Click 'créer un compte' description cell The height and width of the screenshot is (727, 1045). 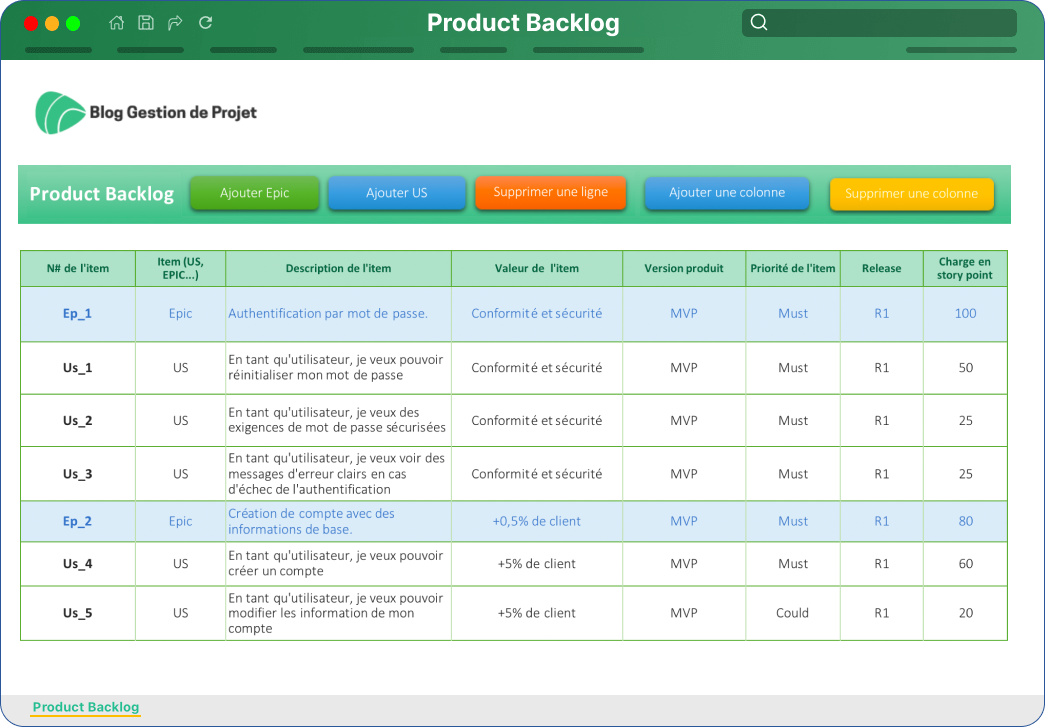click(339, 564)
